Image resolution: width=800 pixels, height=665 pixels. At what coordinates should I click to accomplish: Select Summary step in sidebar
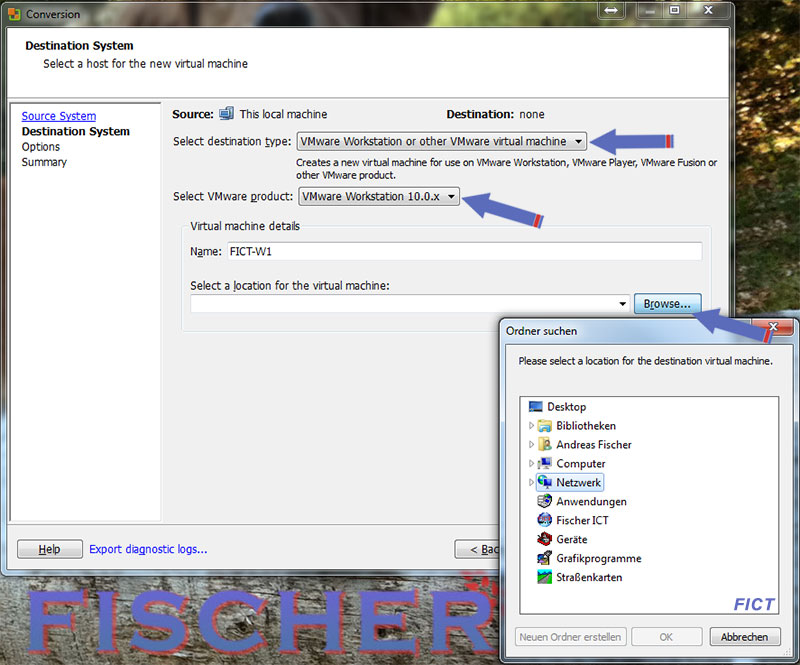click(44, 162)
